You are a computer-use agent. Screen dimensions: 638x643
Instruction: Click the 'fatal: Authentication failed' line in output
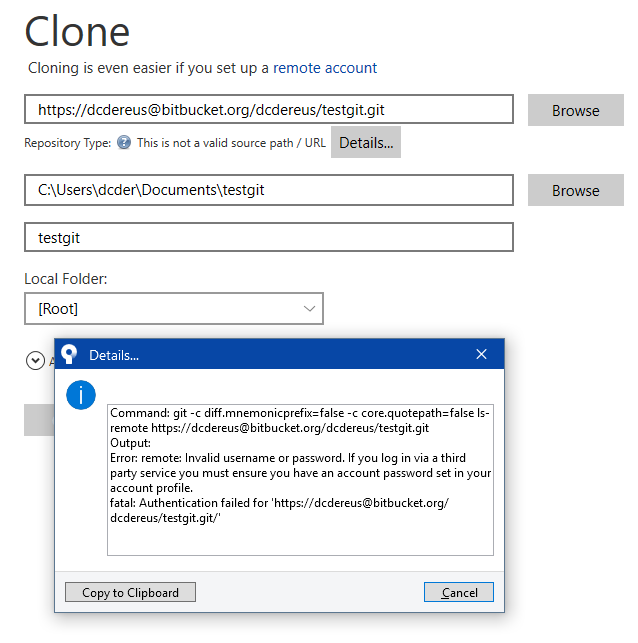(280, 503)
